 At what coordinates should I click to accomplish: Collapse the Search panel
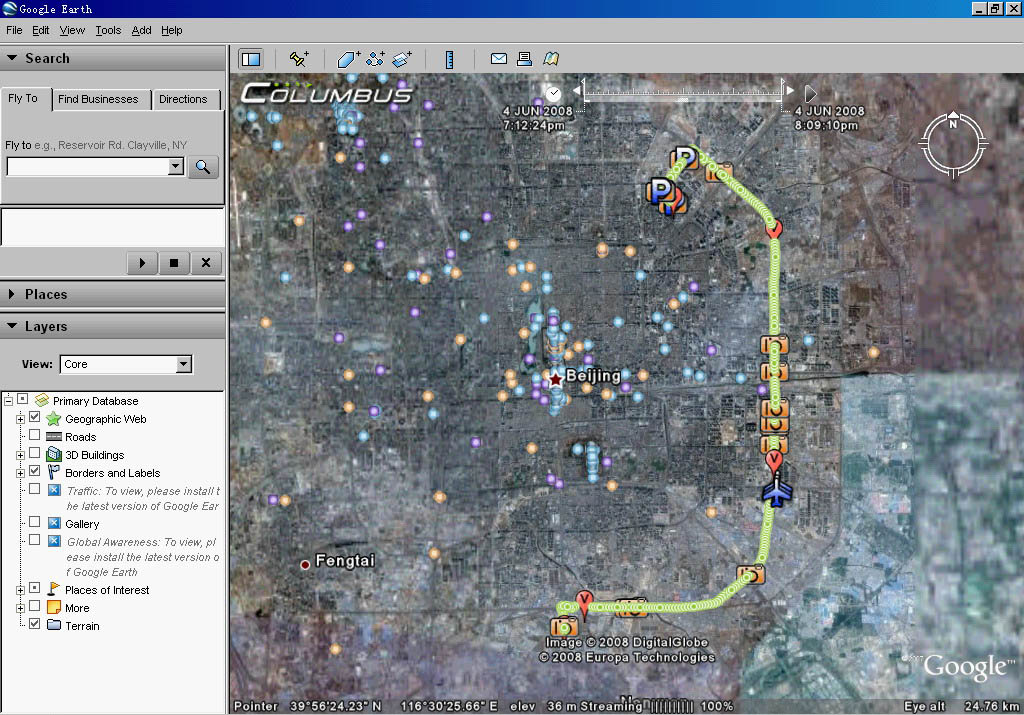(x=12, y=57)
